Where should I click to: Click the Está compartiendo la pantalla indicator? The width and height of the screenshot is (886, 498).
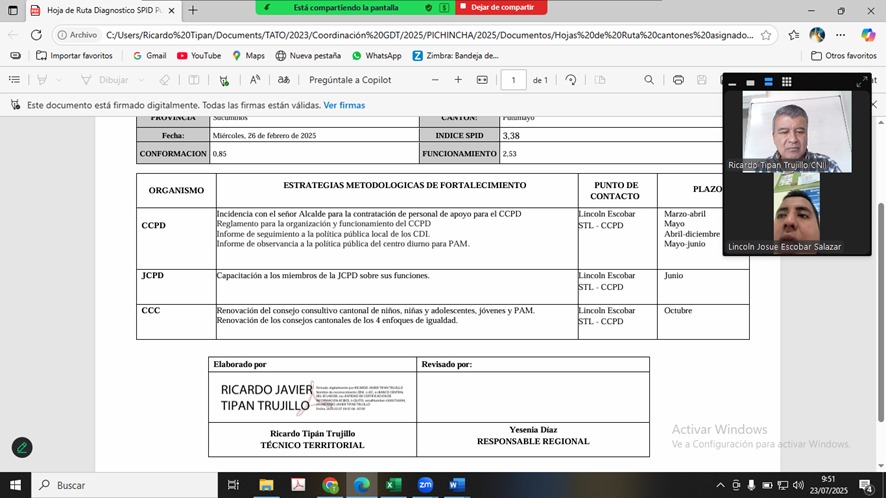point(345,7)
